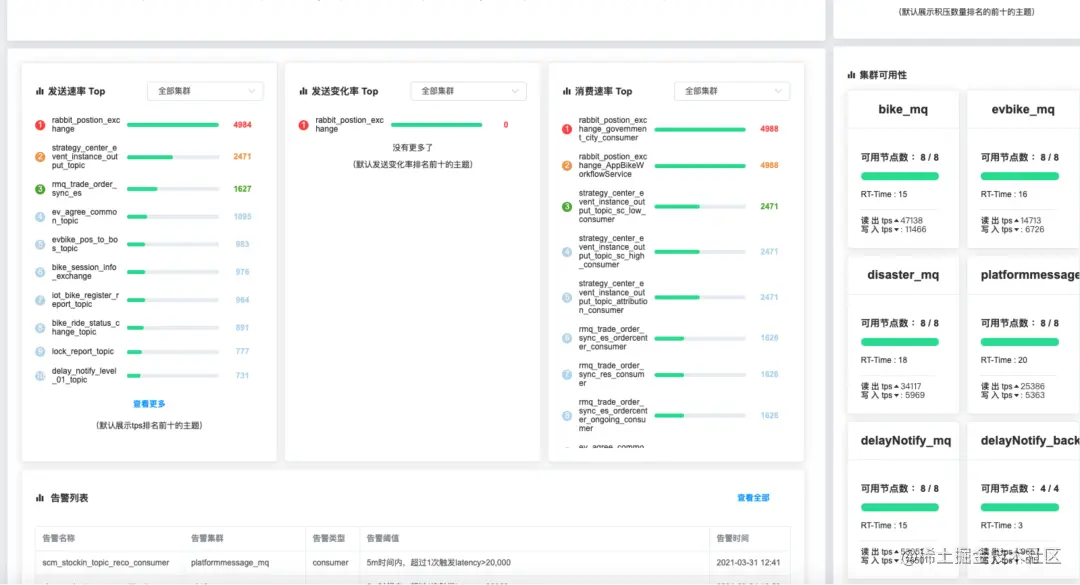
Task: Click delayNotify_mq available nodes progress bar
Action: tap(900, 507)
